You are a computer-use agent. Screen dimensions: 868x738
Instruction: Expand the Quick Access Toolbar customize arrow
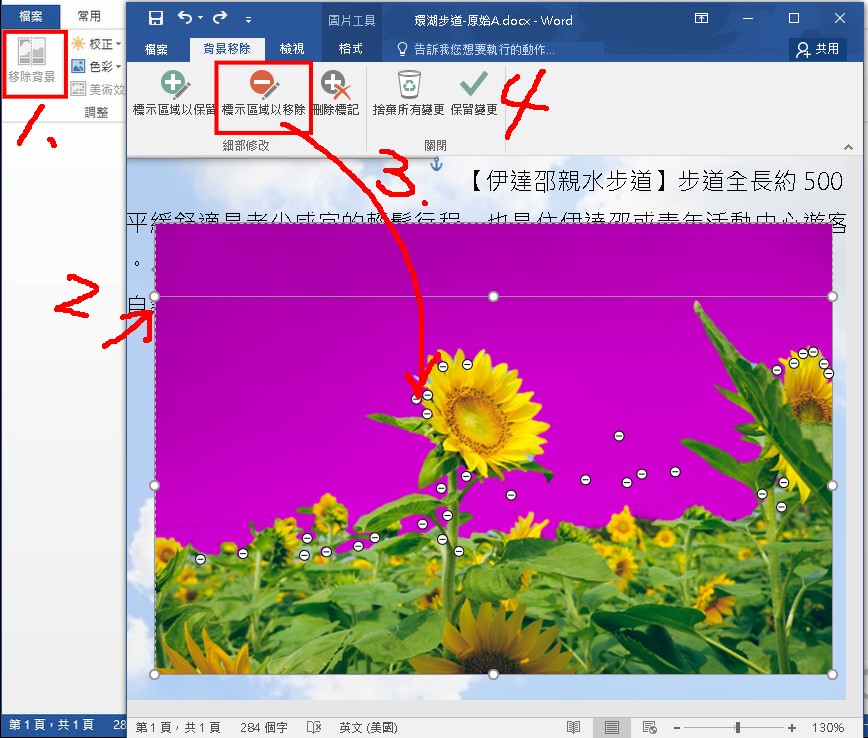pyautogui.click(x=249, y=19)
